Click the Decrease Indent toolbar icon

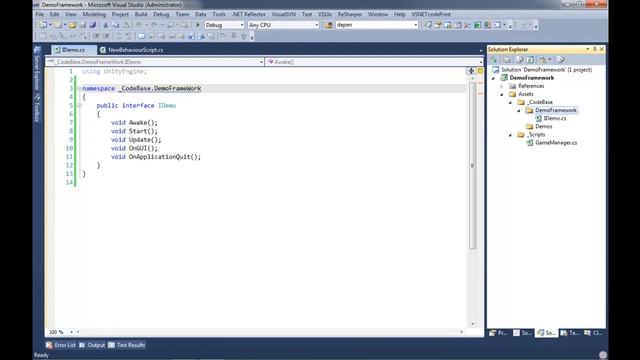[96, 36]
